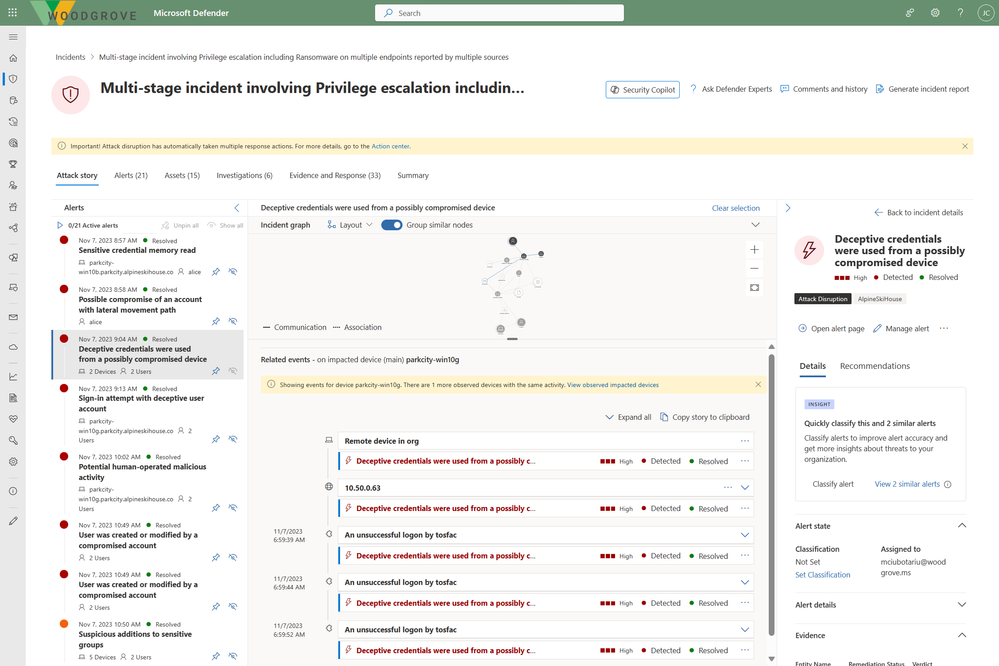Open the Email envelope icon in sidebar
The height and width of the screenshot is (666, 999).
click(13, 317)
